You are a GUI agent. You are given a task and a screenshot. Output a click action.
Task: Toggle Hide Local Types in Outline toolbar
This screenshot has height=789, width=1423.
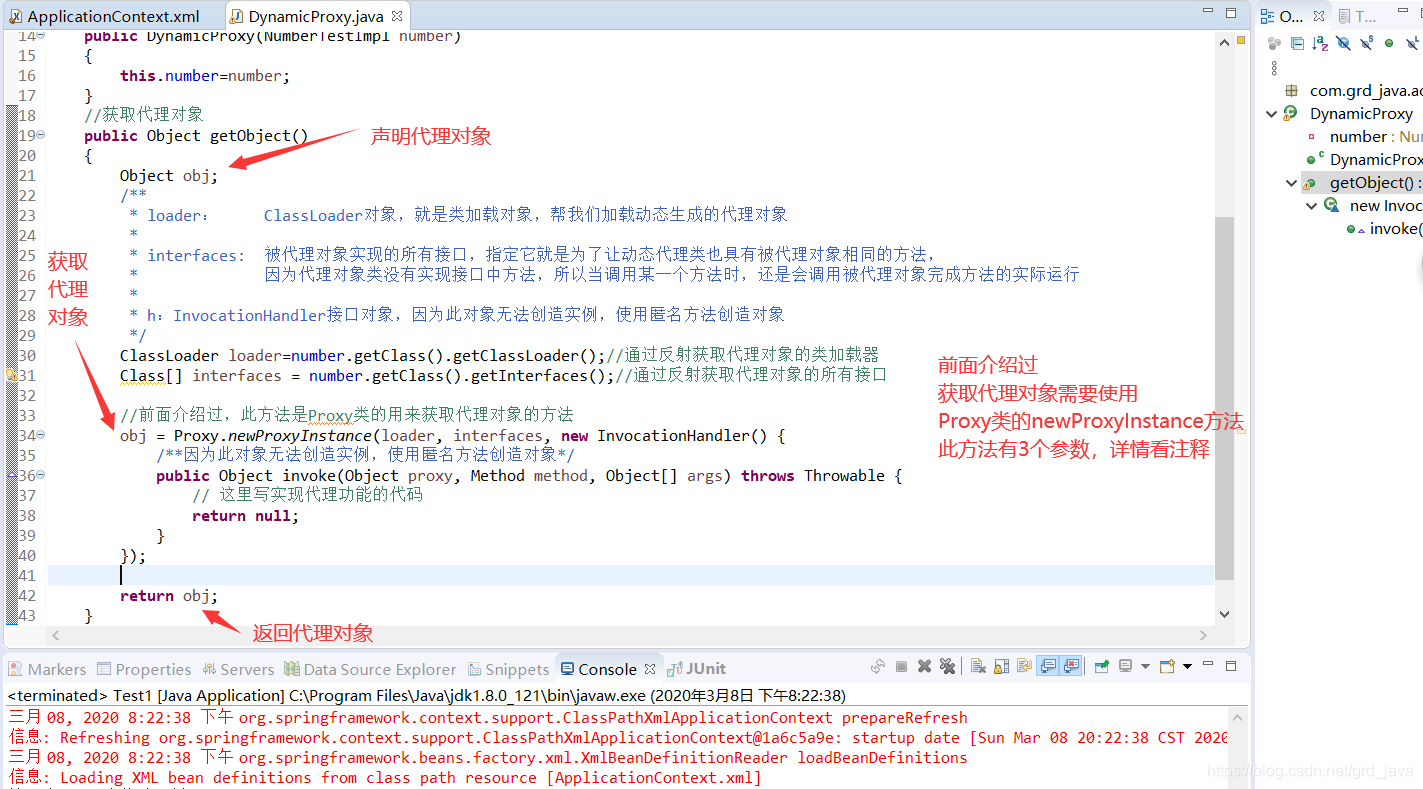pos(1412,42)
